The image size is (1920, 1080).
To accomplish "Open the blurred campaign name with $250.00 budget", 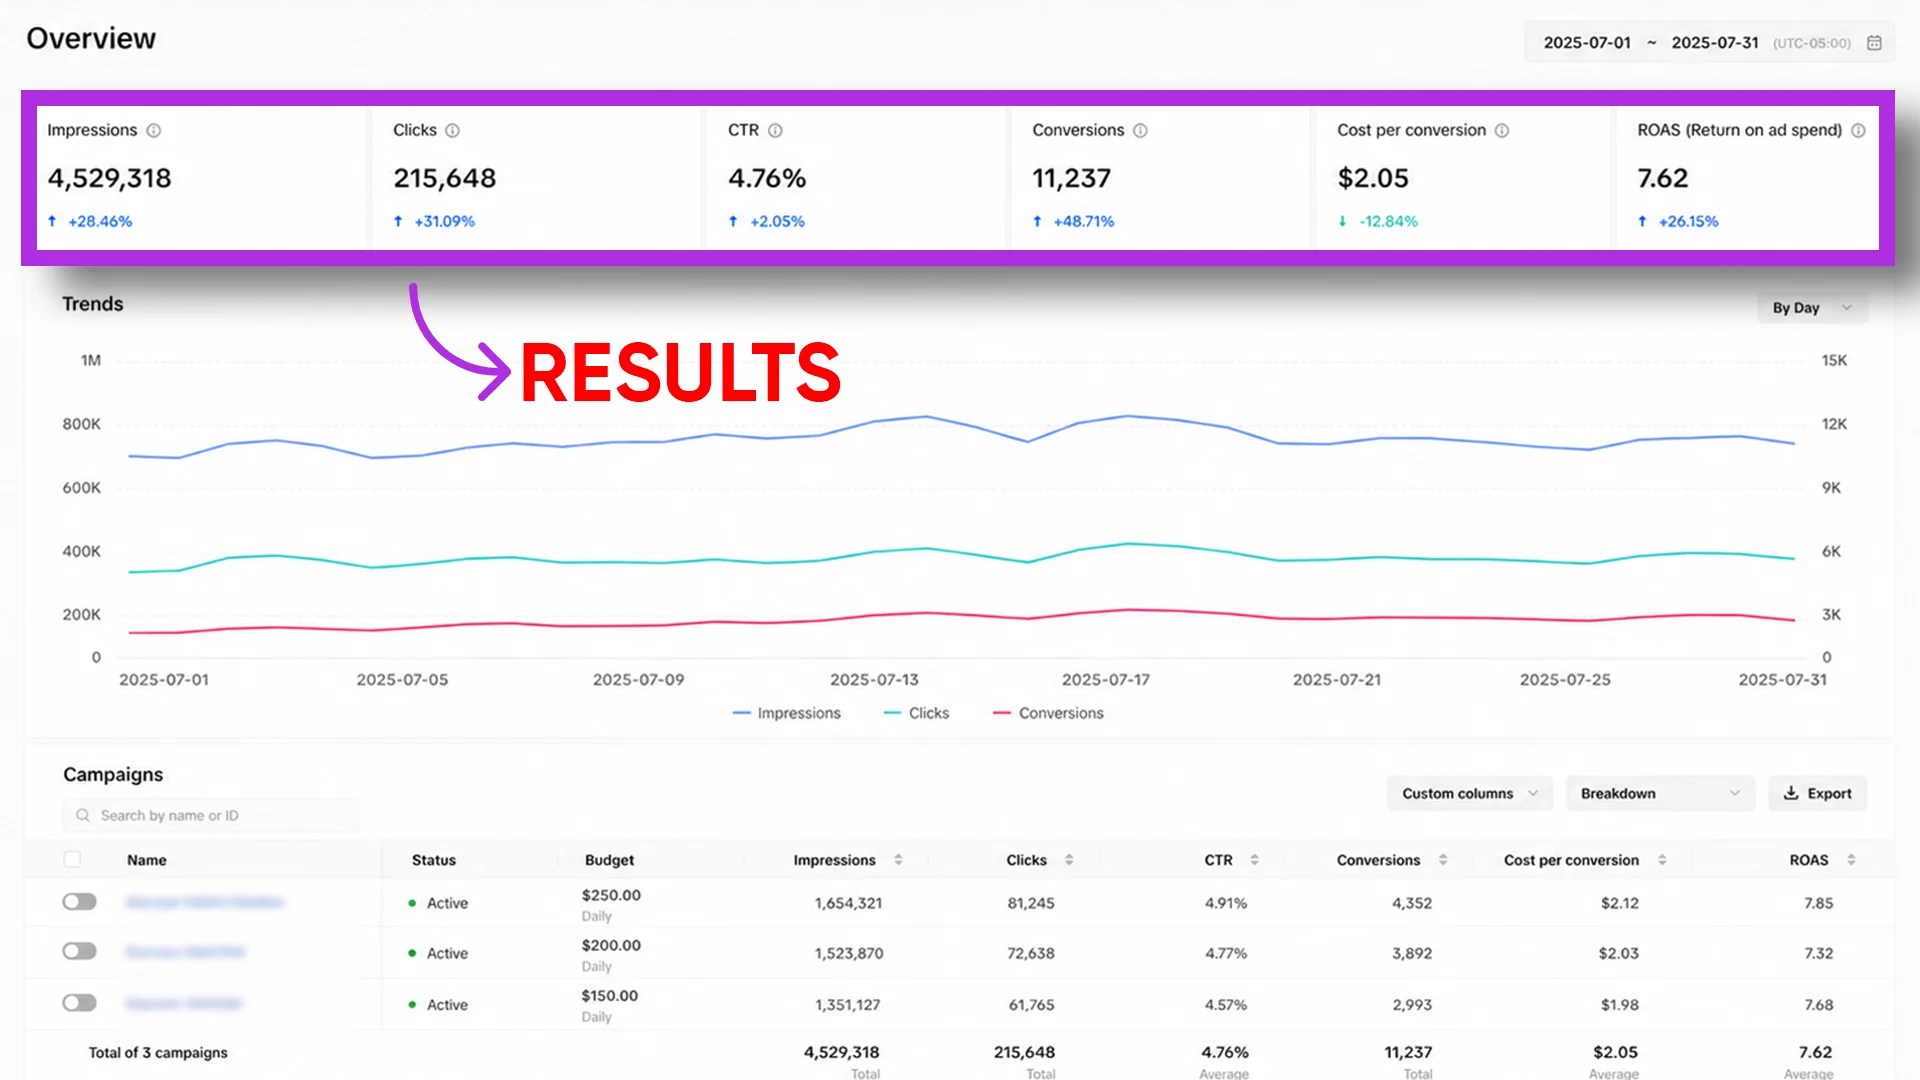I will click(x=205, y=902).
